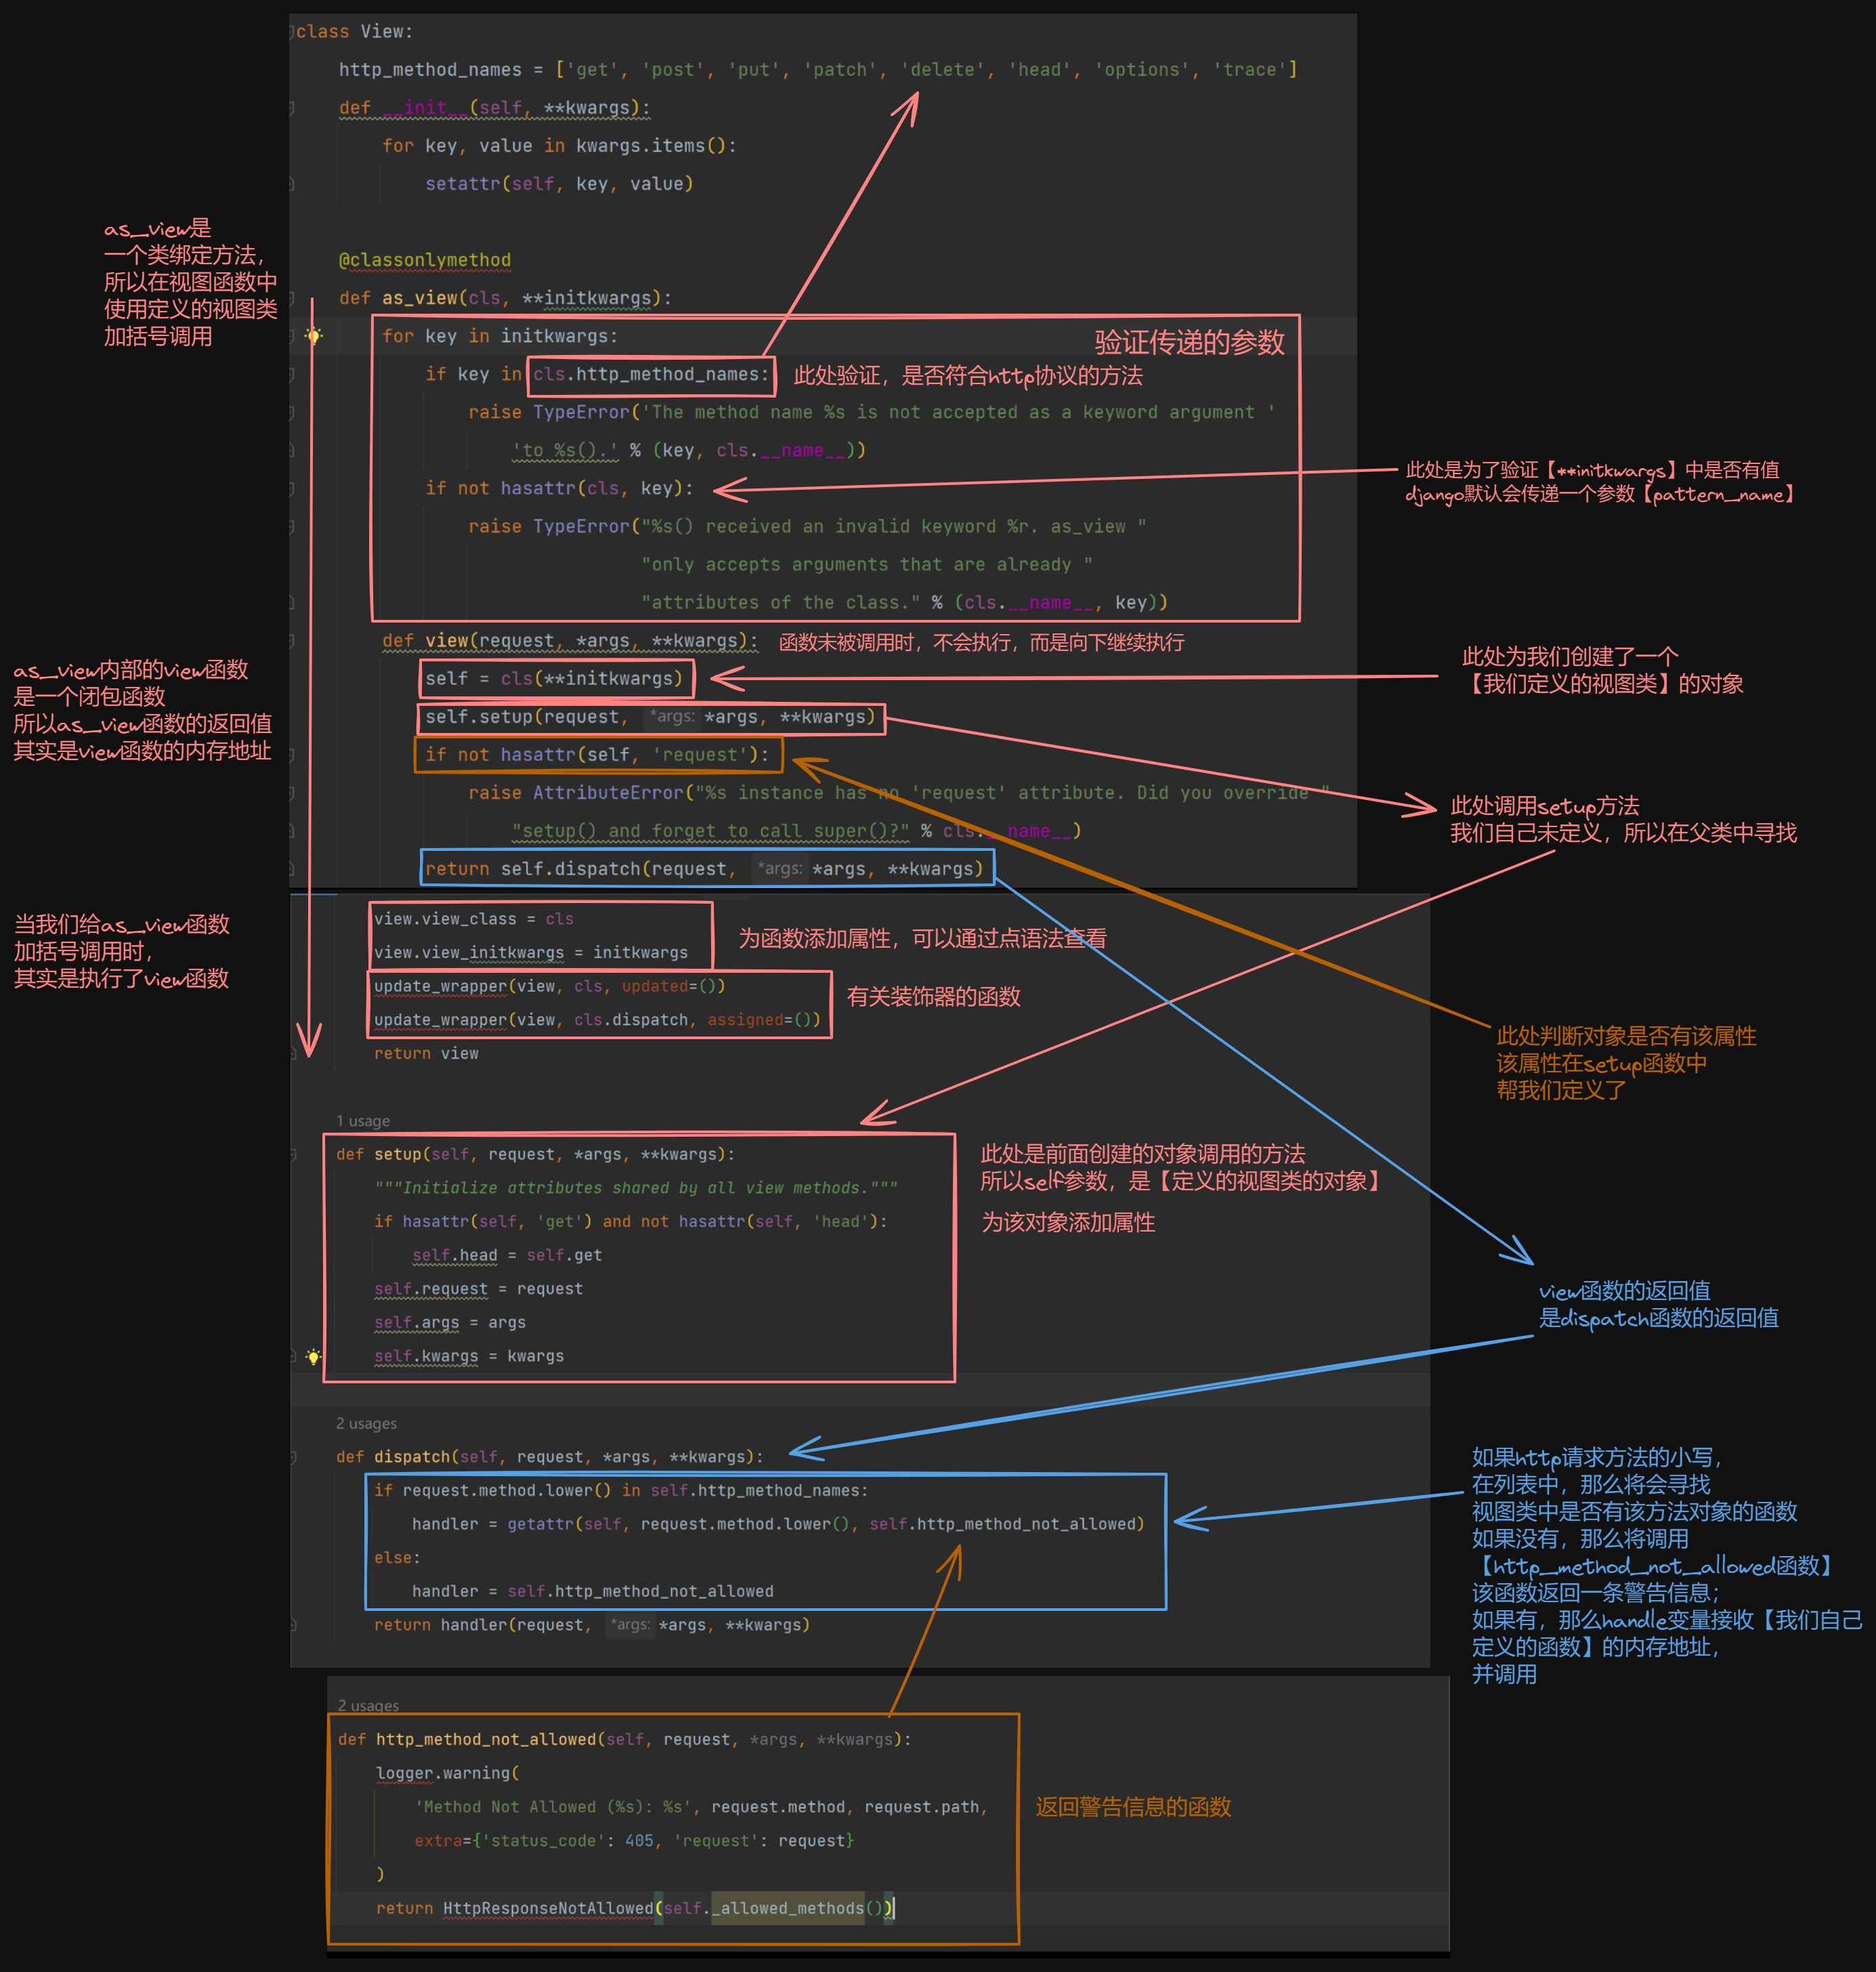Collapse the 'class View' fold marker

tap(292, 32)
